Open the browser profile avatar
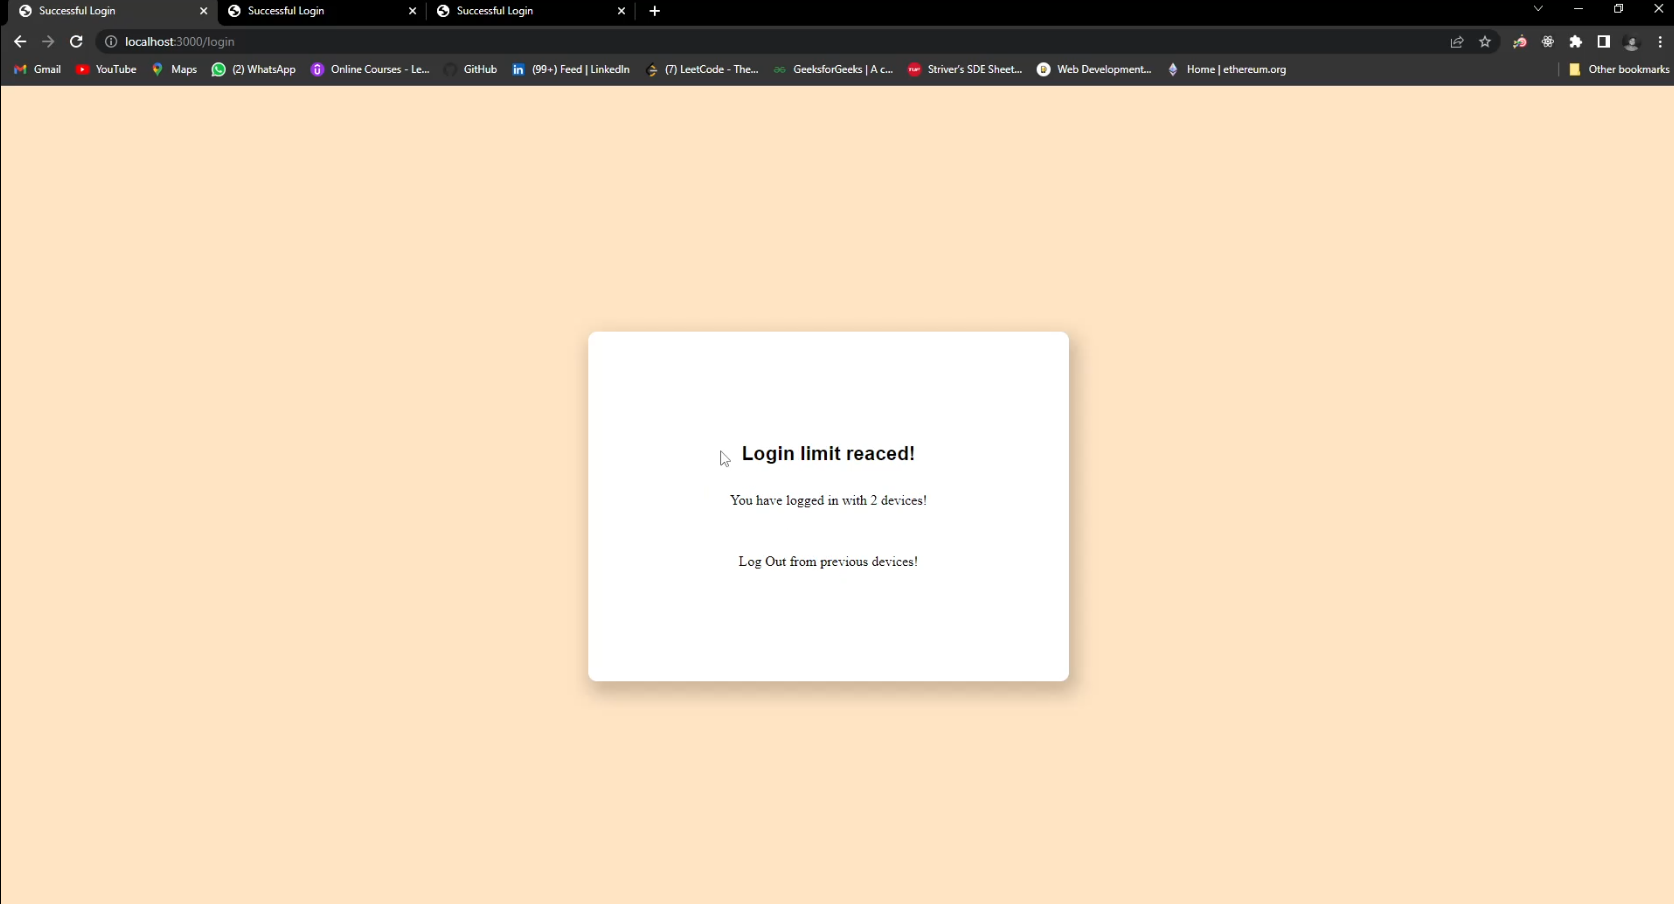This screenshot has height=904, width=1674. (x=1632, y=42)
